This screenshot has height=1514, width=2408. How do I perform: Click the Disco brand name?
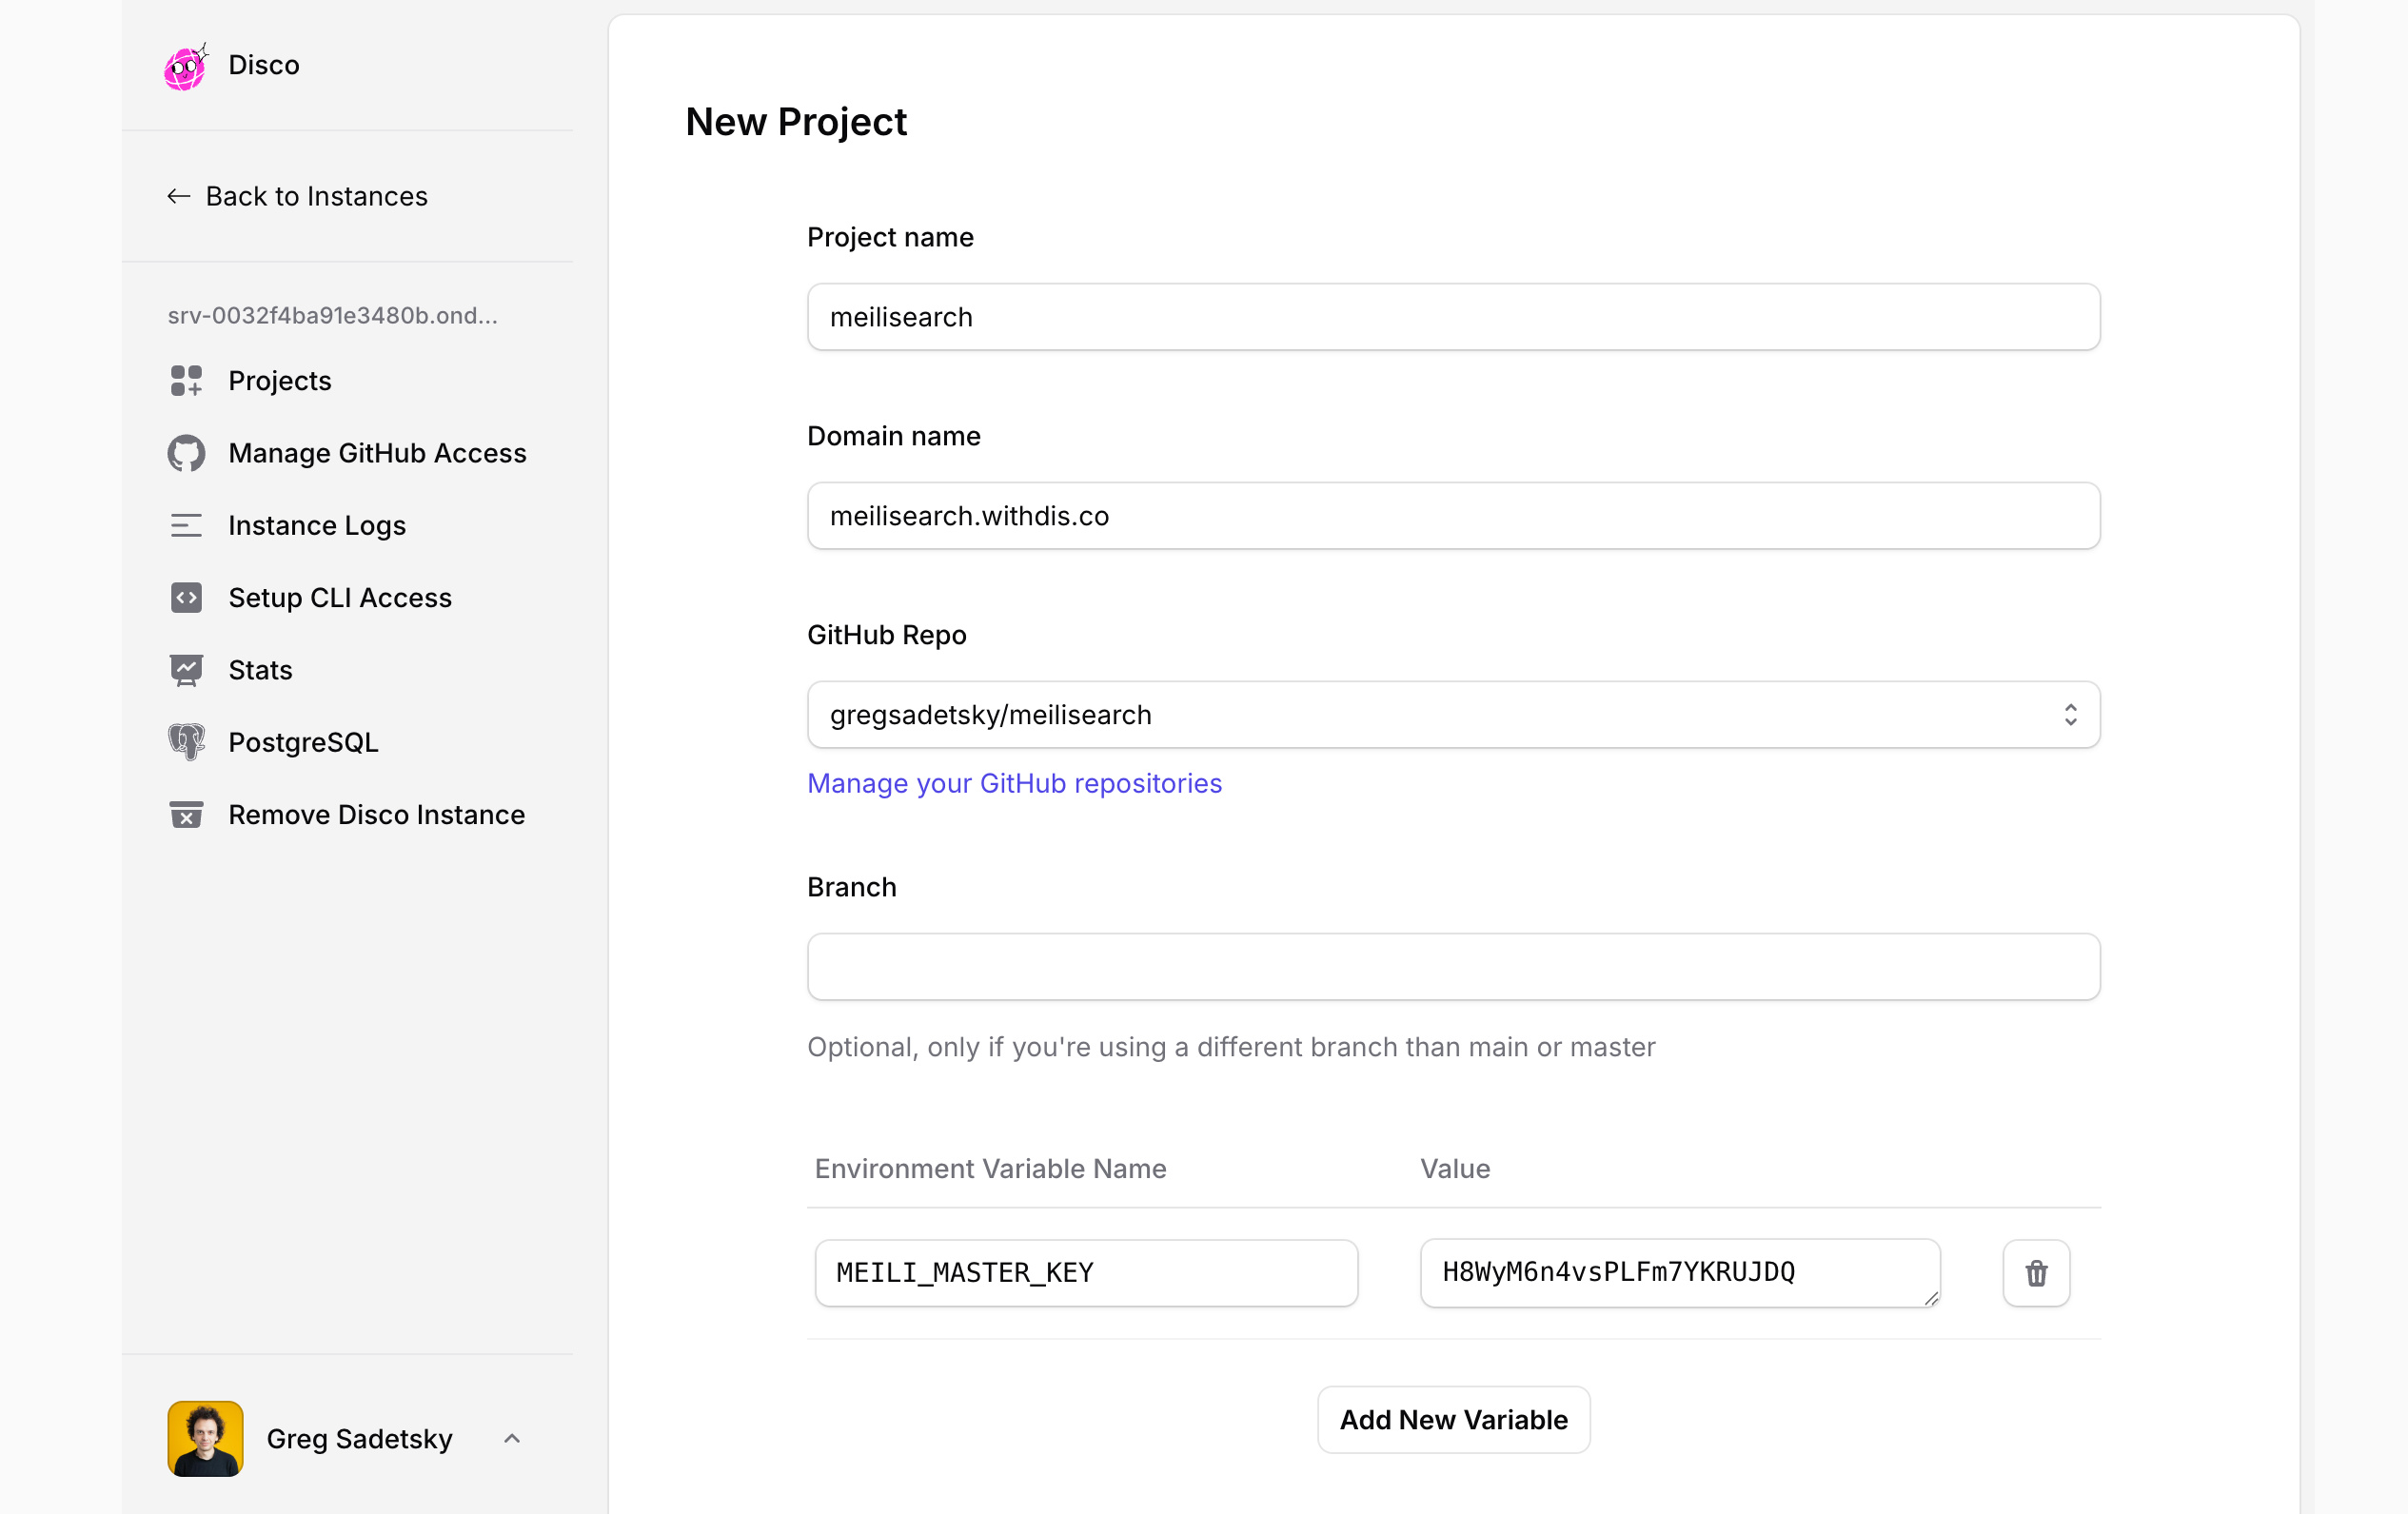click(264, 65)
